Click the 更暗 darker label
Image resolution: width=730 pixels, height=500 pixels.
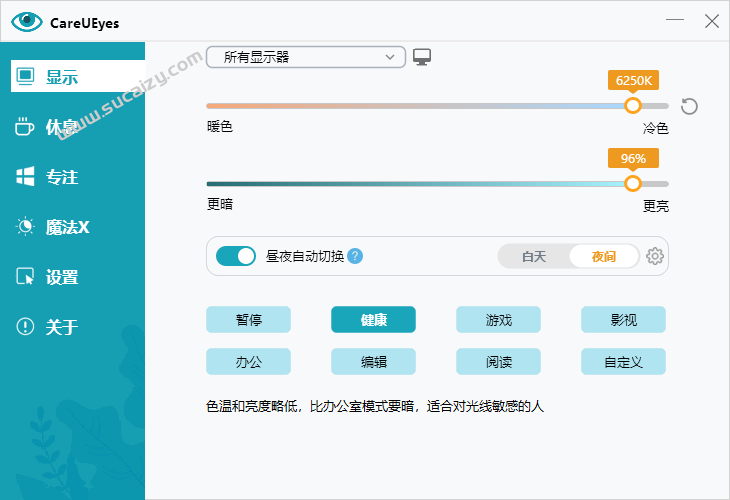pyautogui.click(x=220, y=204)
